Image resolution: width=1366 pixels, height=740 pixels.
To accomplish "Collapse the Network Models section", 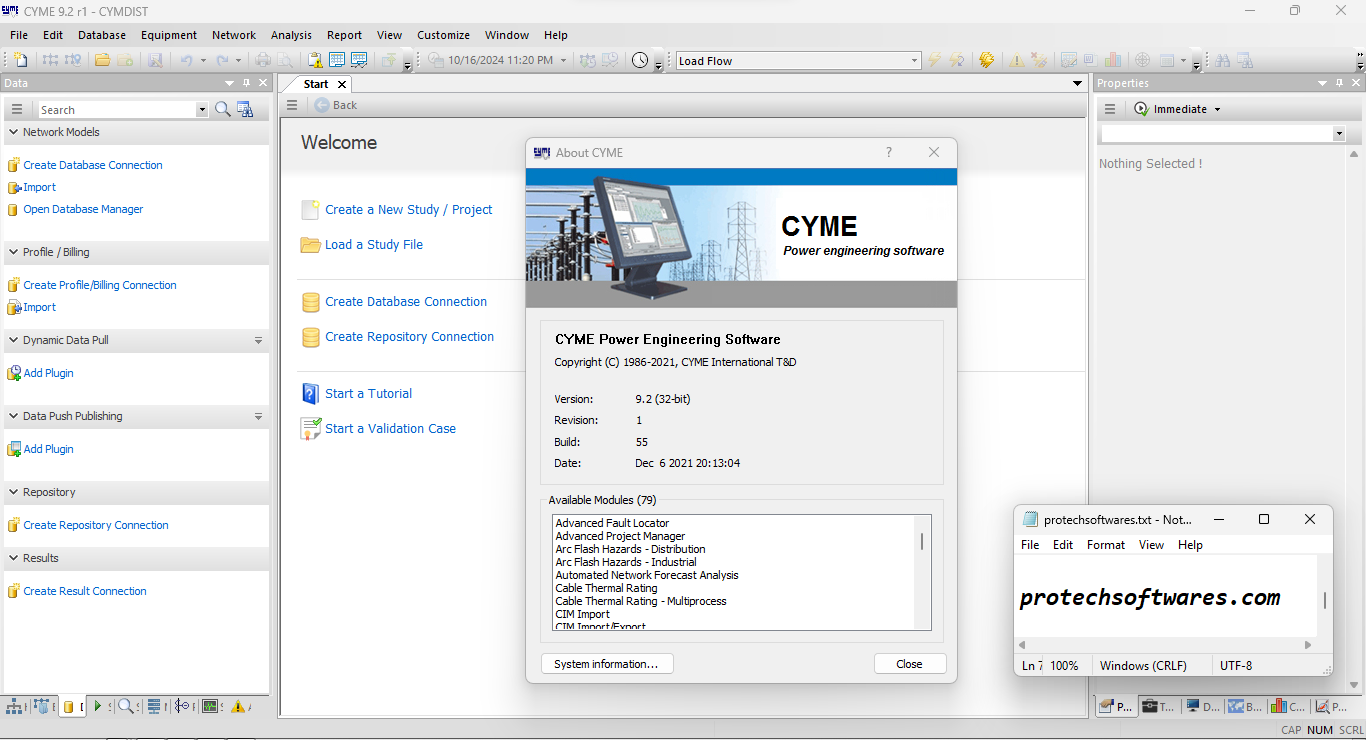I will [13, 132].
